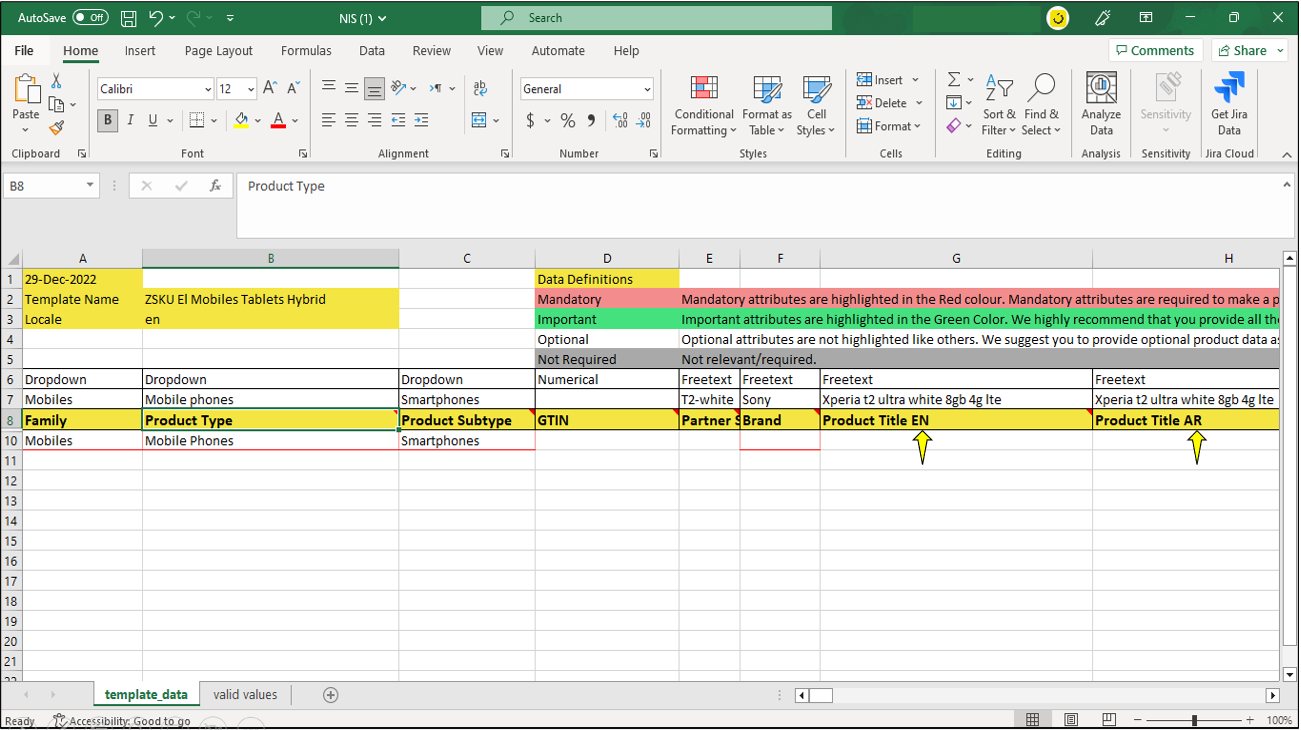Image resolution: width=1301 pixels, height=730 pixels.
Task: Add a new sheet with plus icon
Action: pos(330,695)
